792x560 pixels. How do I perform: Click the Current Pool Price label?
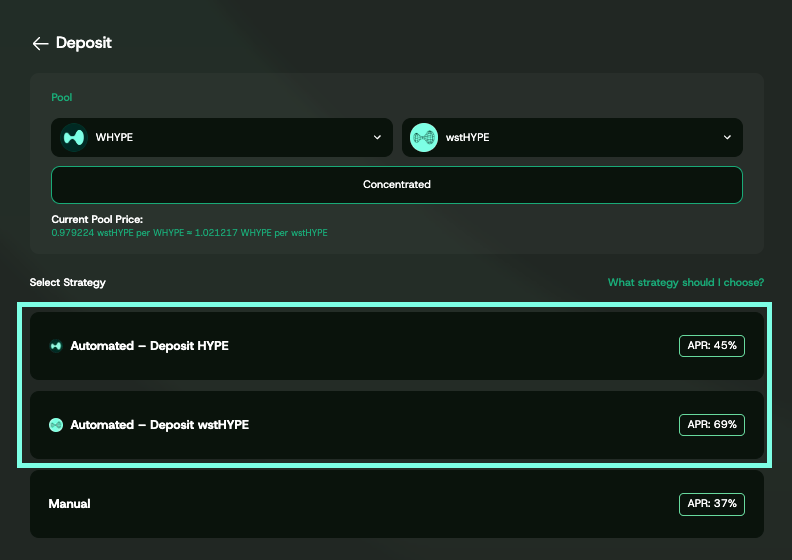pos(97,219)
